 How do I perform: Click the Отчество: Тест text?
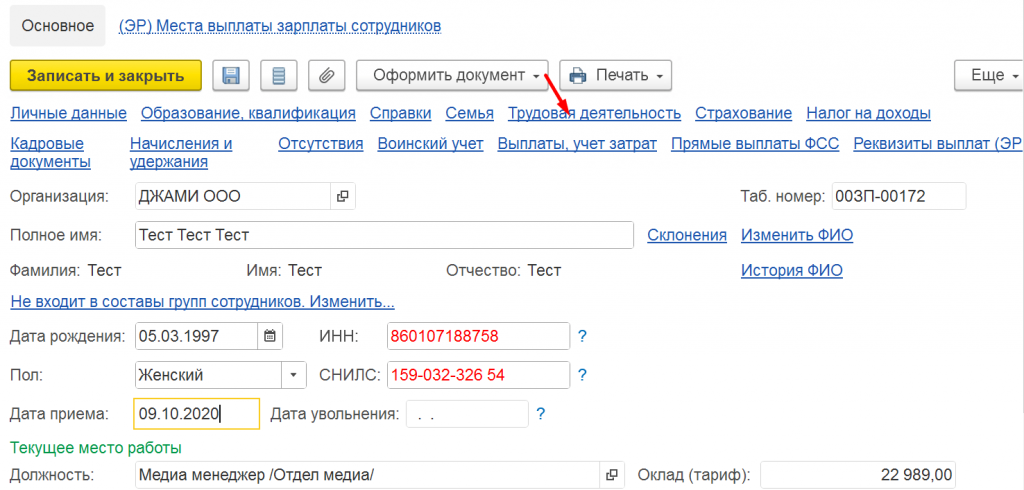point(504,270)
